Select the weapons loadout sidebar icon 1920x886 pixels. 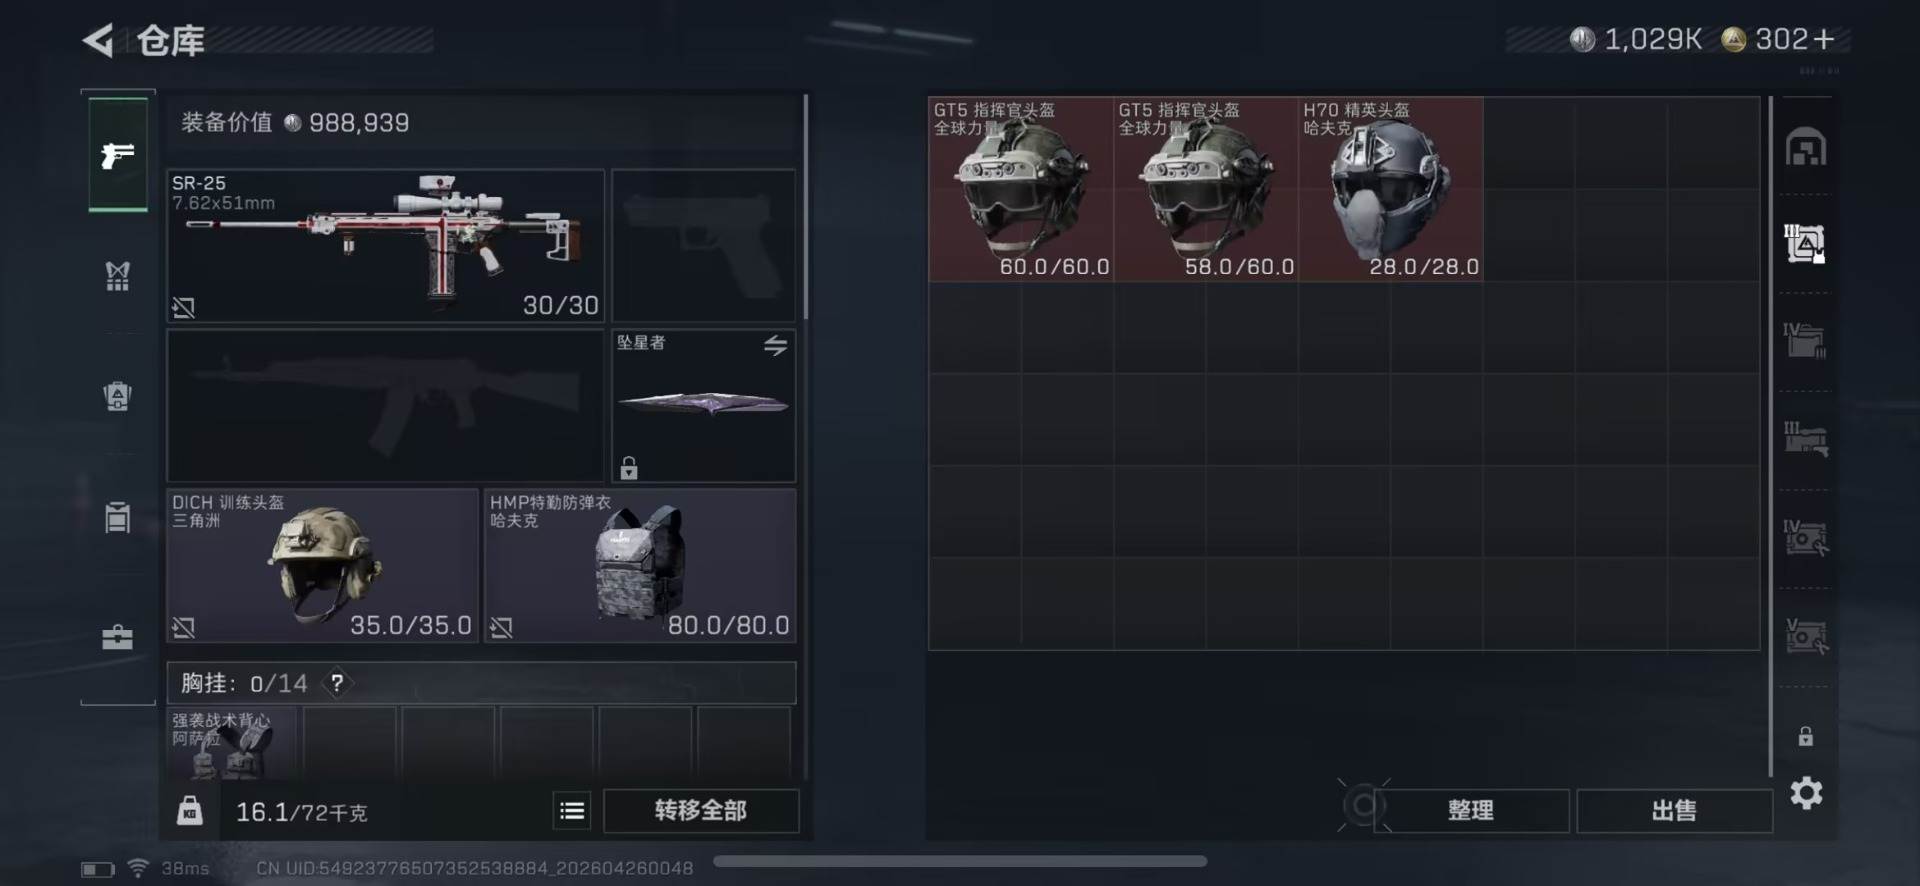click(118, 155)
